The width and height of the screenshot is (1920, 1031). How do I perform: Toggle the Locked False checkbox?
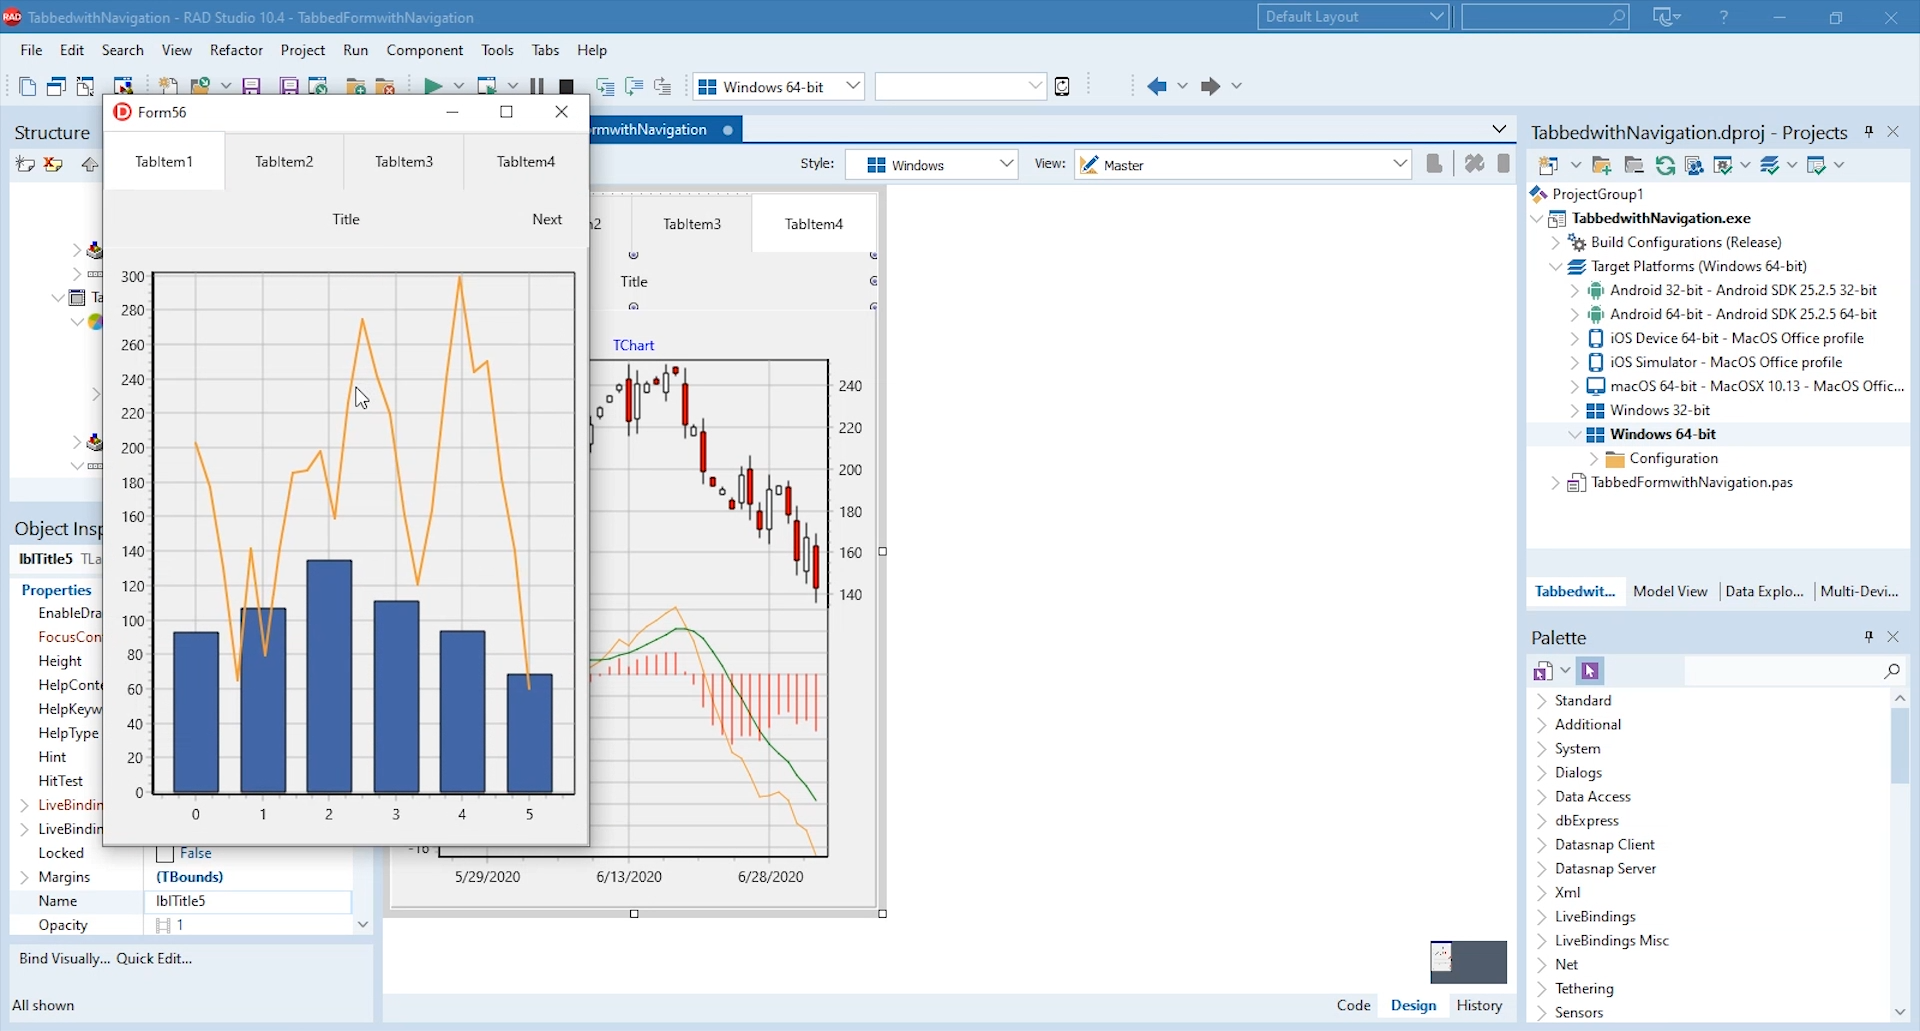pyautogui.click(x=166, y=854)
